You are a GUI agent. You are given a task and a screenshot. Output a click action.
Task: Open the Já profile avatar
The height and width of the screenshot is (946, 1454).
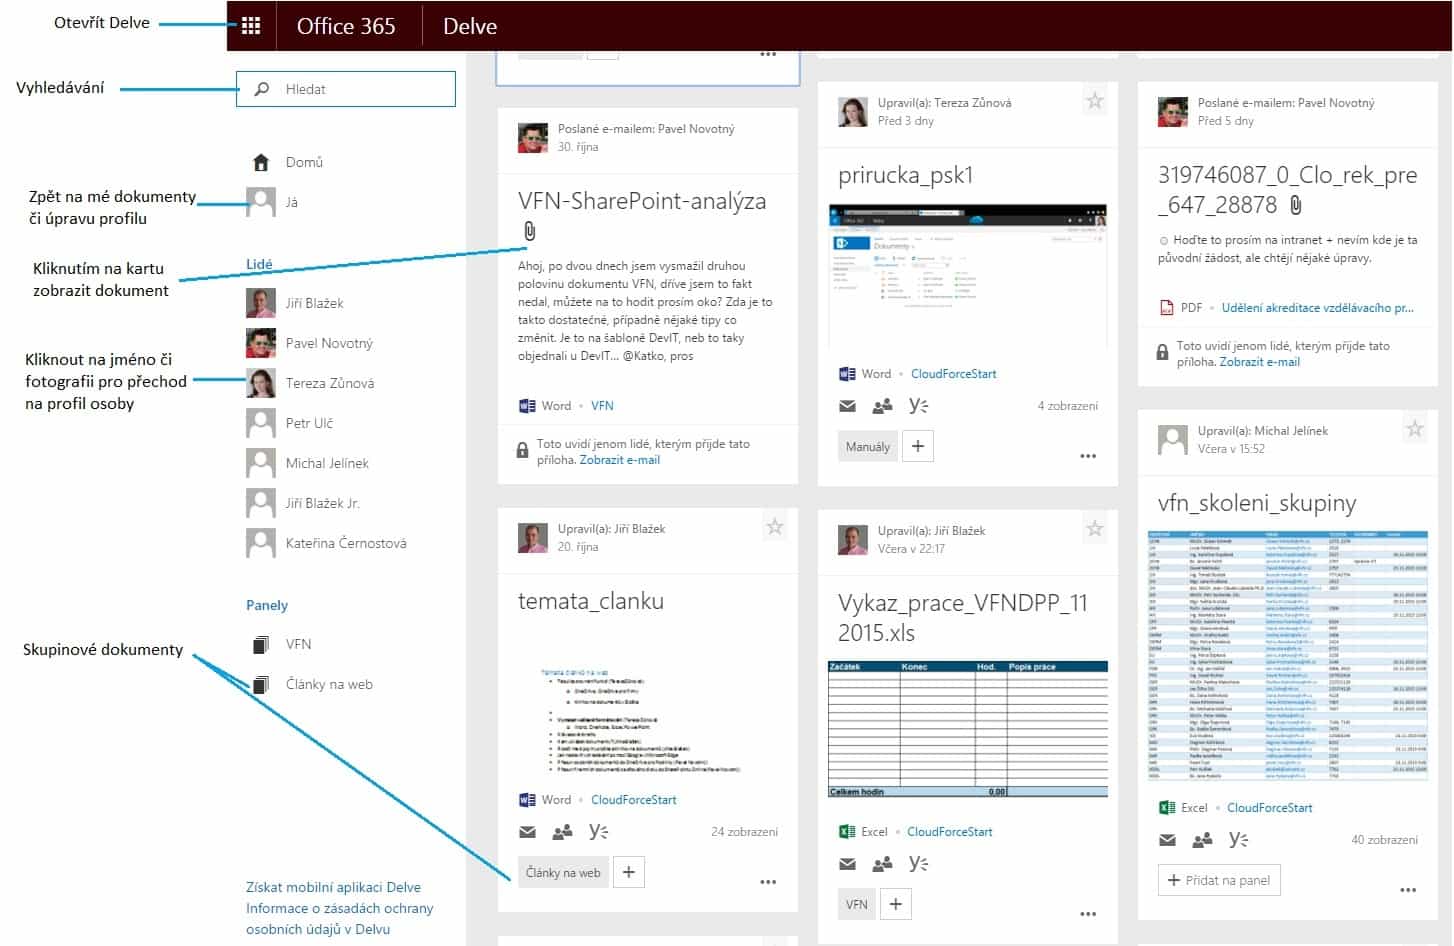[x=261, y=202]
